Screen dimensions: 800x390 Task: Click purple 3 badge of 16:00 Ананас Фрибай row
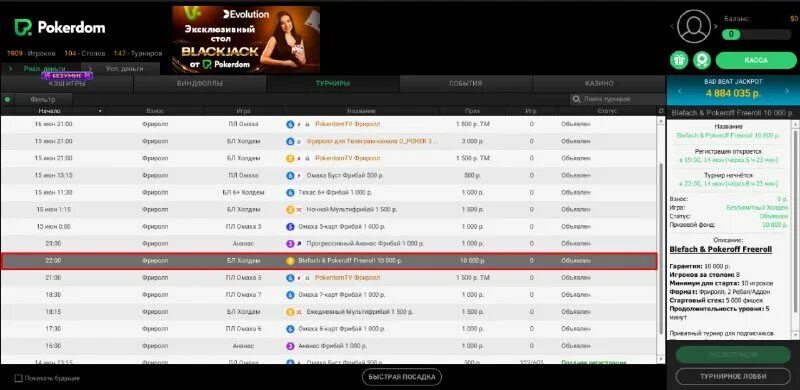click(290, 346)
